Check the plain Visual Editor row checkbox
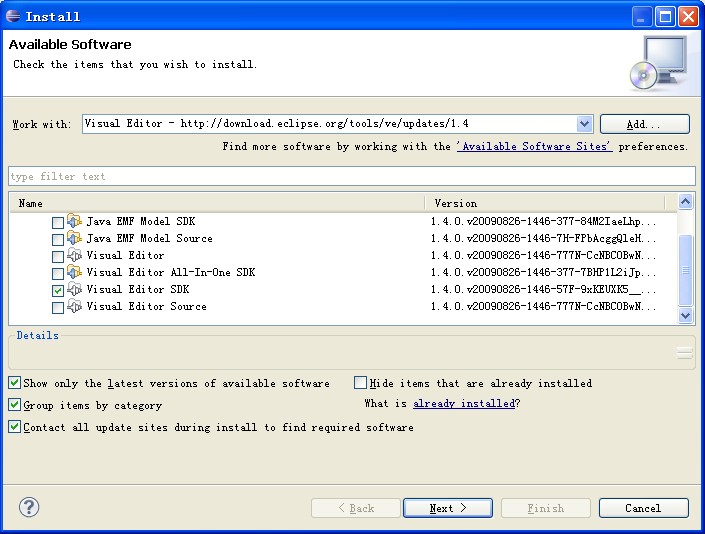Image resolution: width=705 pixels, height=534 pixels. tap(58, 257)
